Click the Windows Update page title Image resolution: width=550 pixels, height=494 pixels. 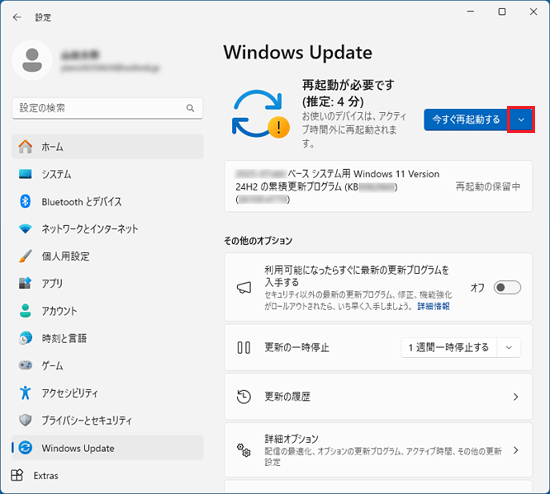[298, 53]
